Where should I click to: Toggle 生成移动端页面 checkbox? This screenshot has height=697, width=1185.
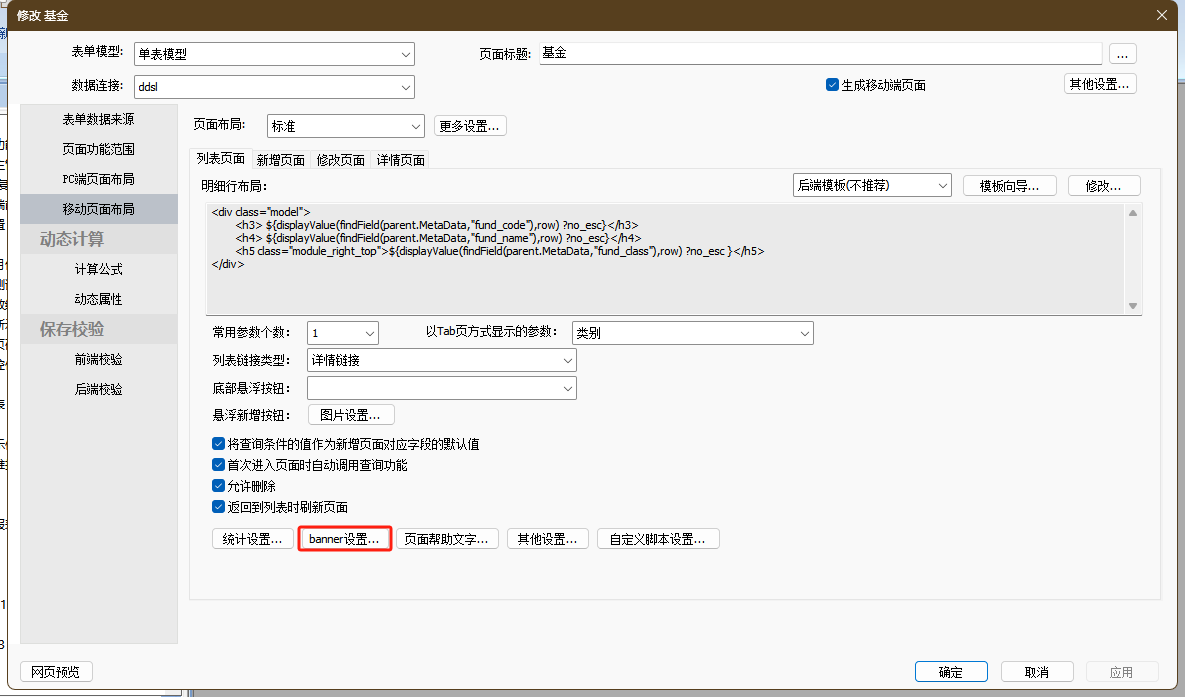(x=832, y=85)
